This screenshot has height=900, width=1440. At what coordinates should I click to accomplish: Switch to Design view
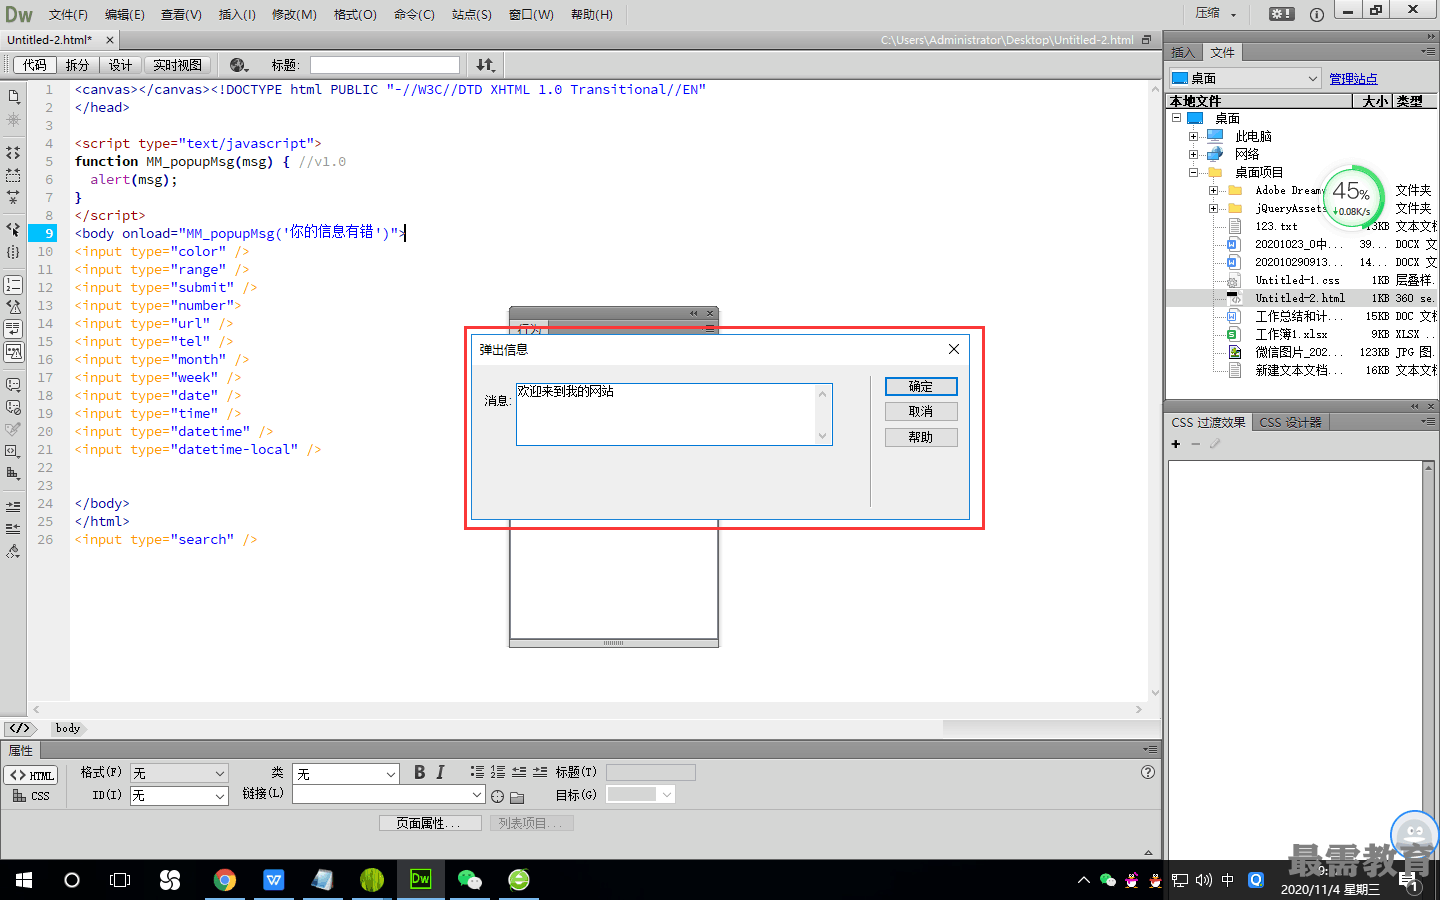pyautogui.click(x=121, y=65)
